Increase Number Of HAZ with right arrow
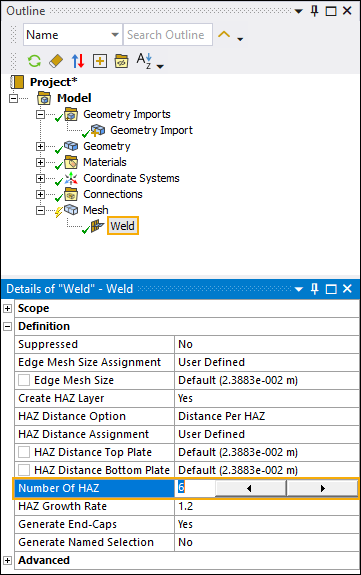The width and height of the screenshot is (361, 575). [x=322, y=488]
